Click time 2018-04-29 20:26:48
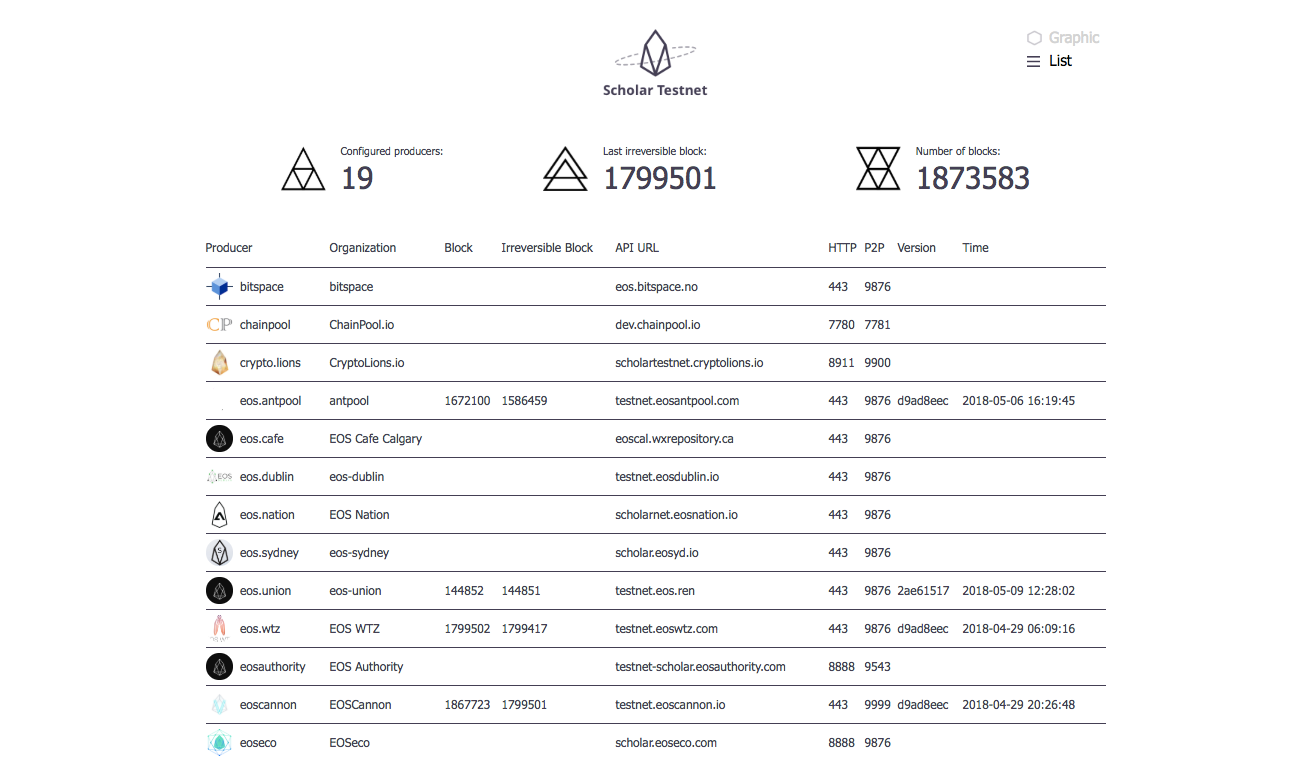This screenshot has width=1299, height=761. click(x=1018, y=705)
